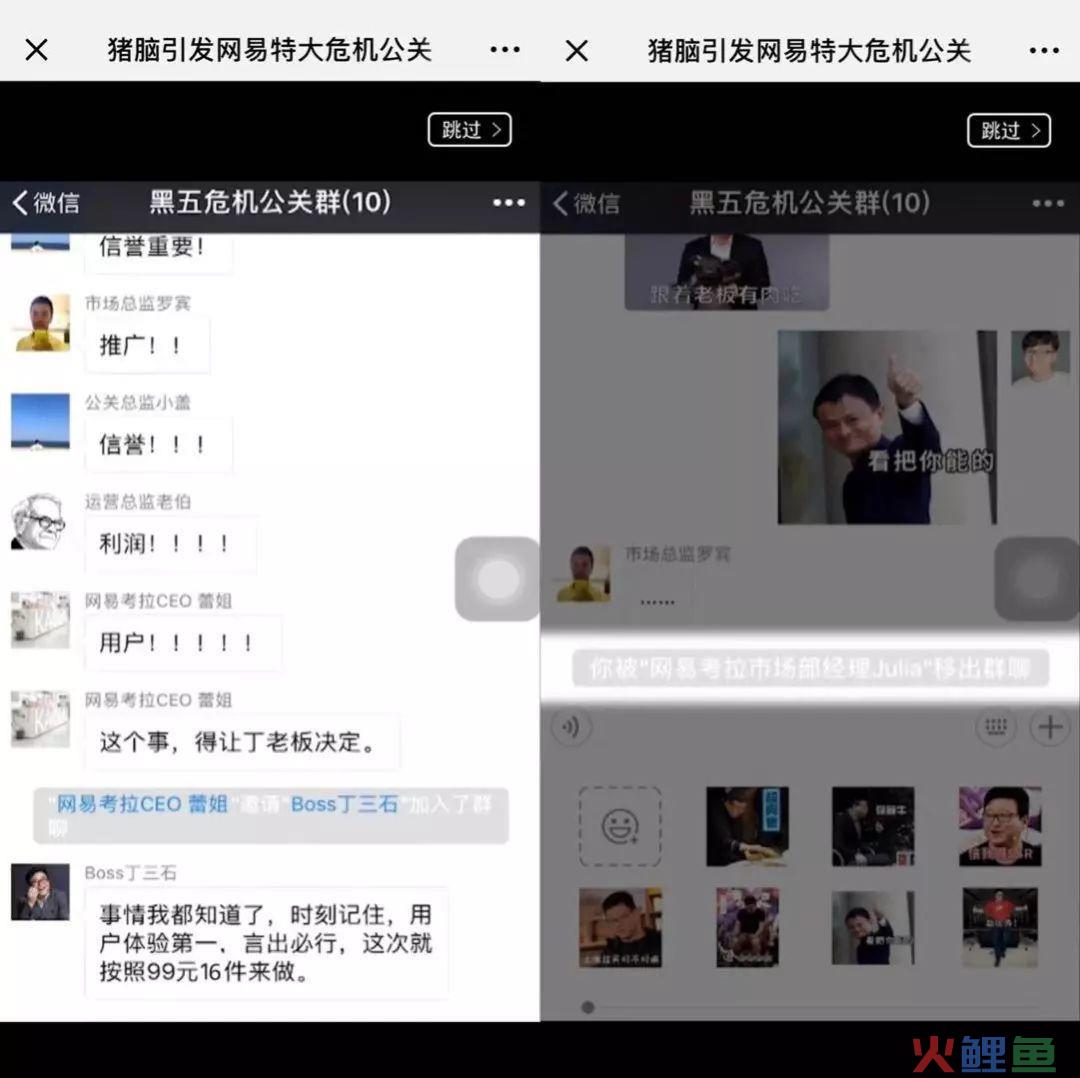Viewport: 1080px width, 1078px height.
Task: Send the sticker directly below the add-sticker button
Action: (x=620, y=927)
